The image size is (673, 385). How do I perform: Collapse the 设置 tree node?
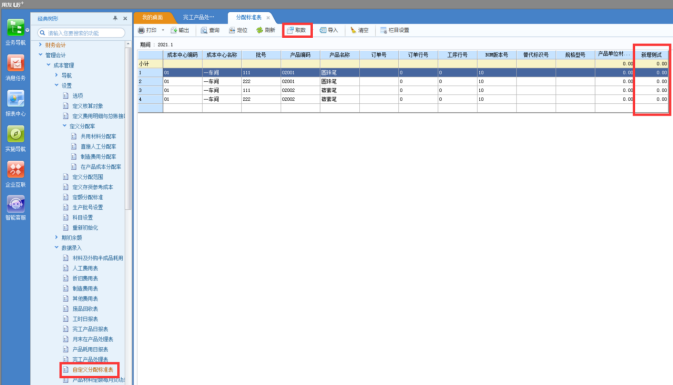tap(56, 85)
